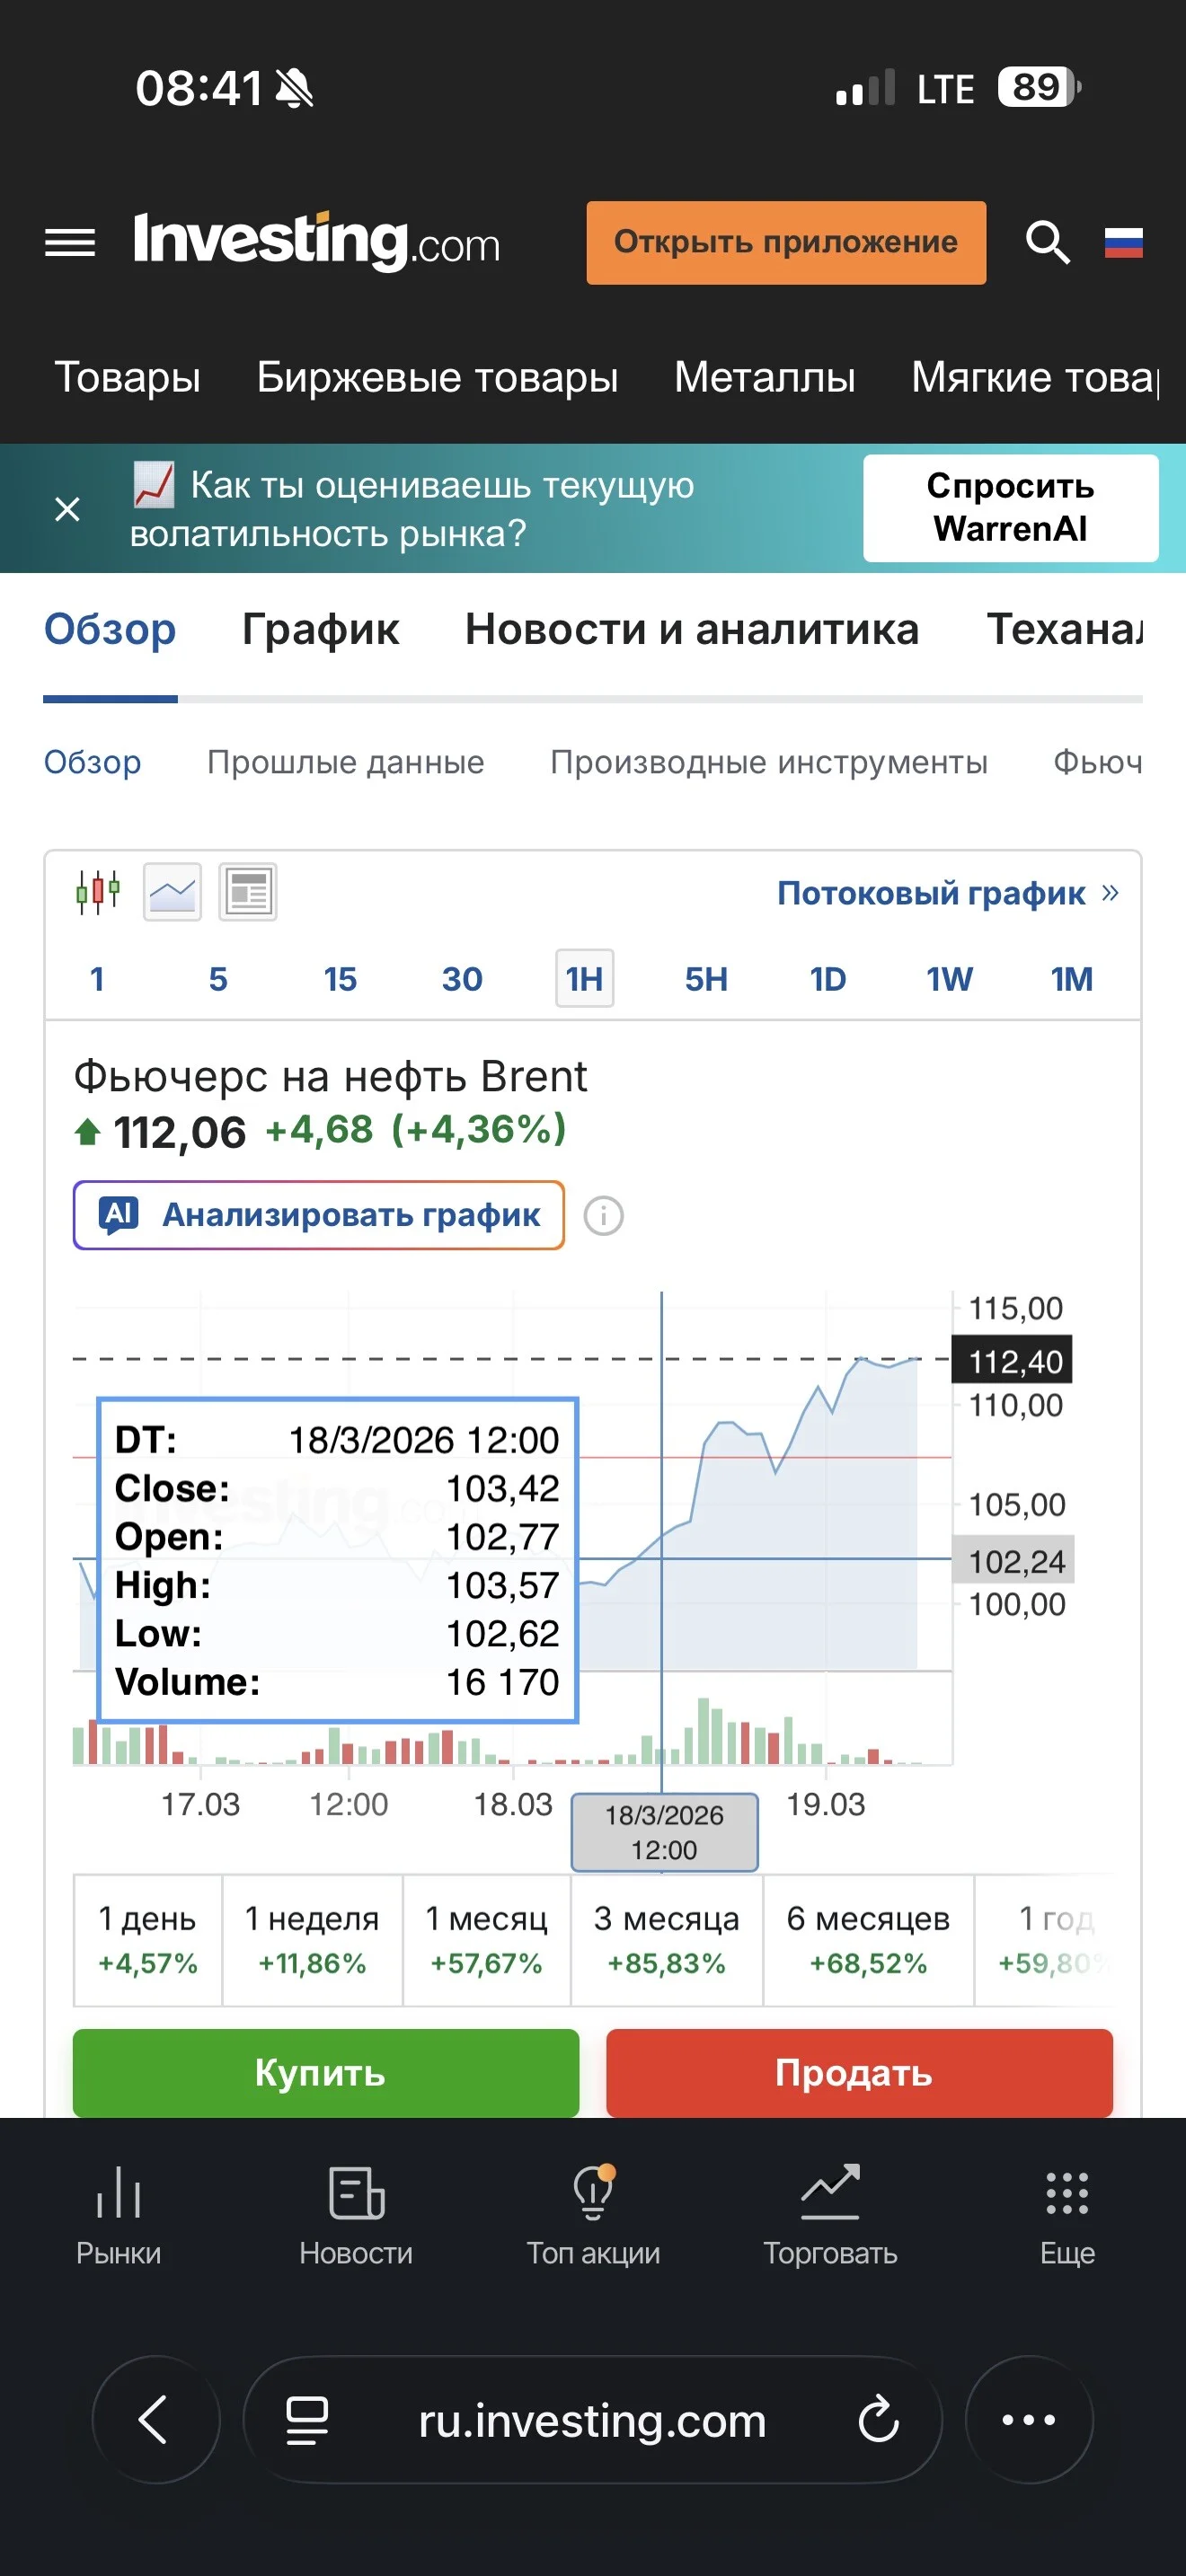This screenshot has width=1186, height=2576.
Task: Switch to the График tab
Action: point(320,629)
